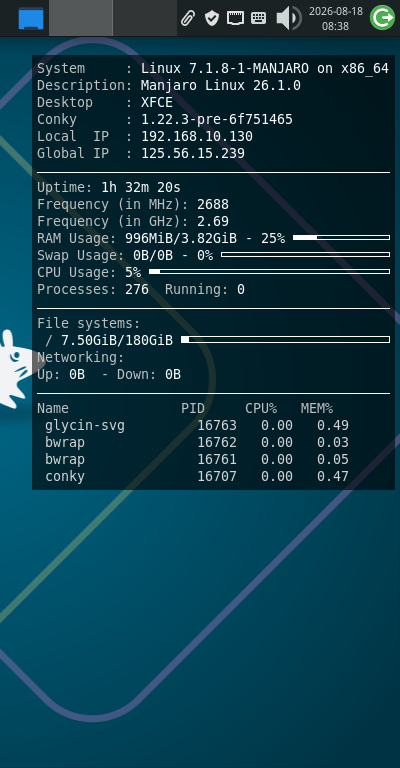
Task: Click the MHz frequency value '2688'
Action: 213,204
